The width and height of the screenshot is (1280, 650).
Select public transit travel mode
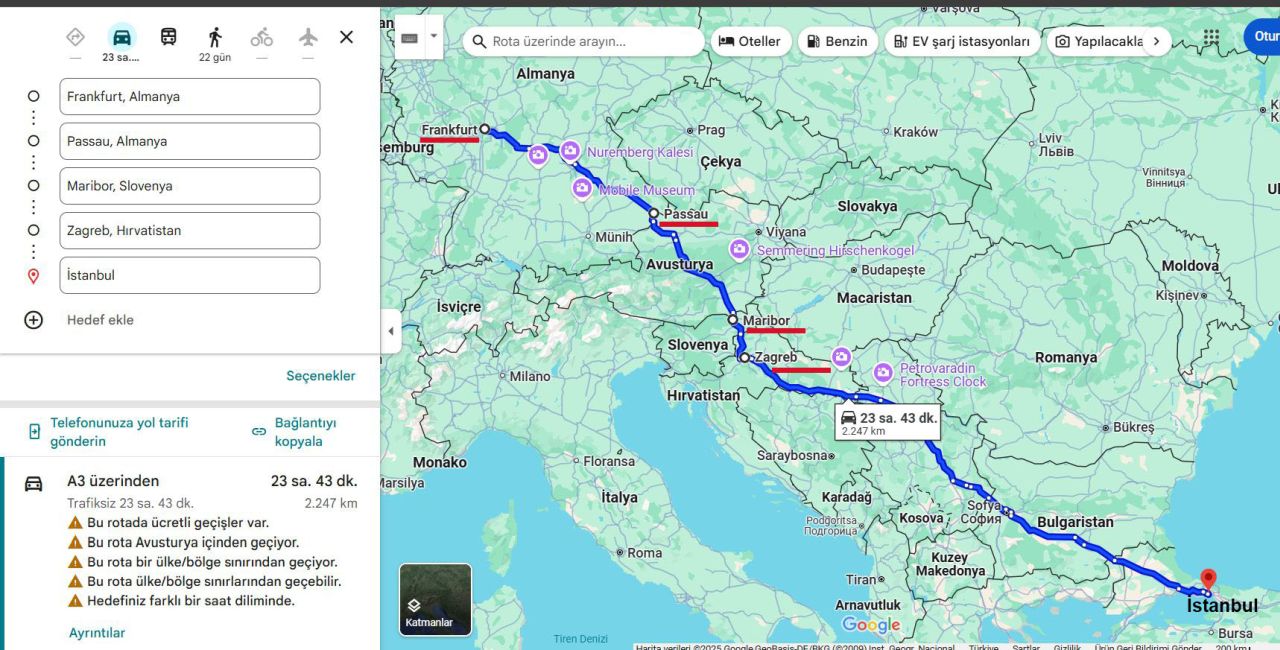click(169, 37)
